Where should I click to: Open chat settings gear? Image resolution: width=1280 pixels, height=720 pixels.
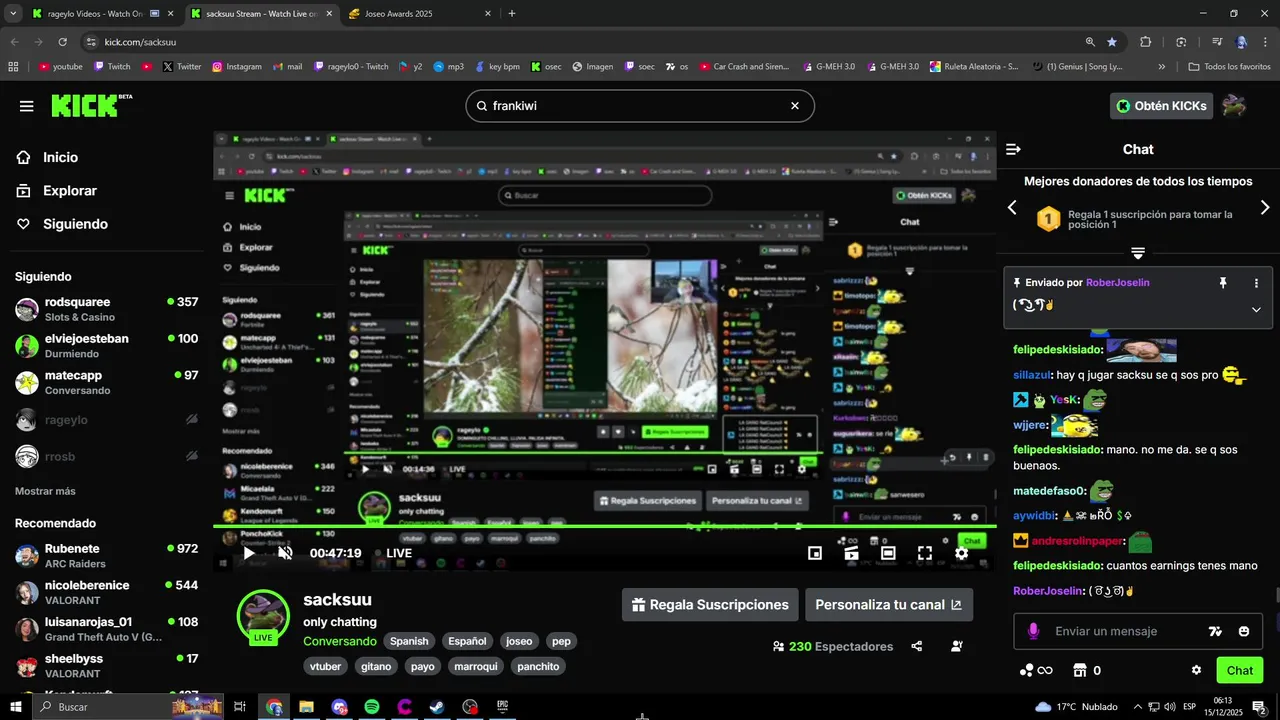click(x=1196, y=670)
